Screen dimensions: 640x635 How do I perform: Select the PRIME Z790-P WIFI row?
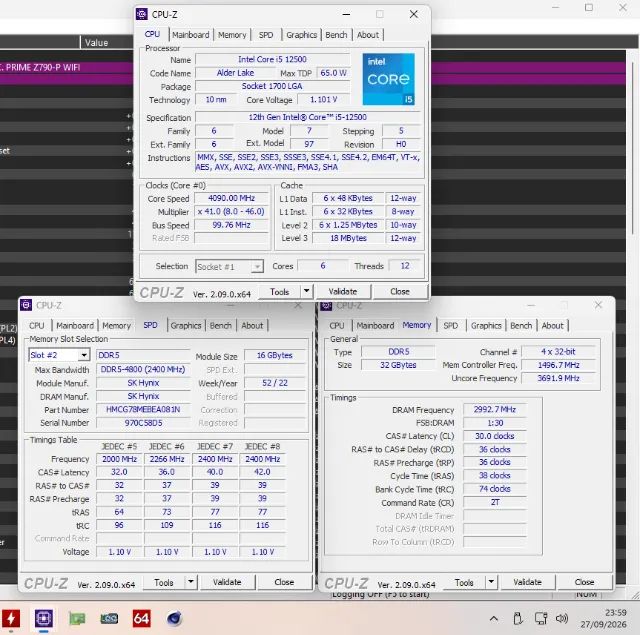(x=67, y=67)
